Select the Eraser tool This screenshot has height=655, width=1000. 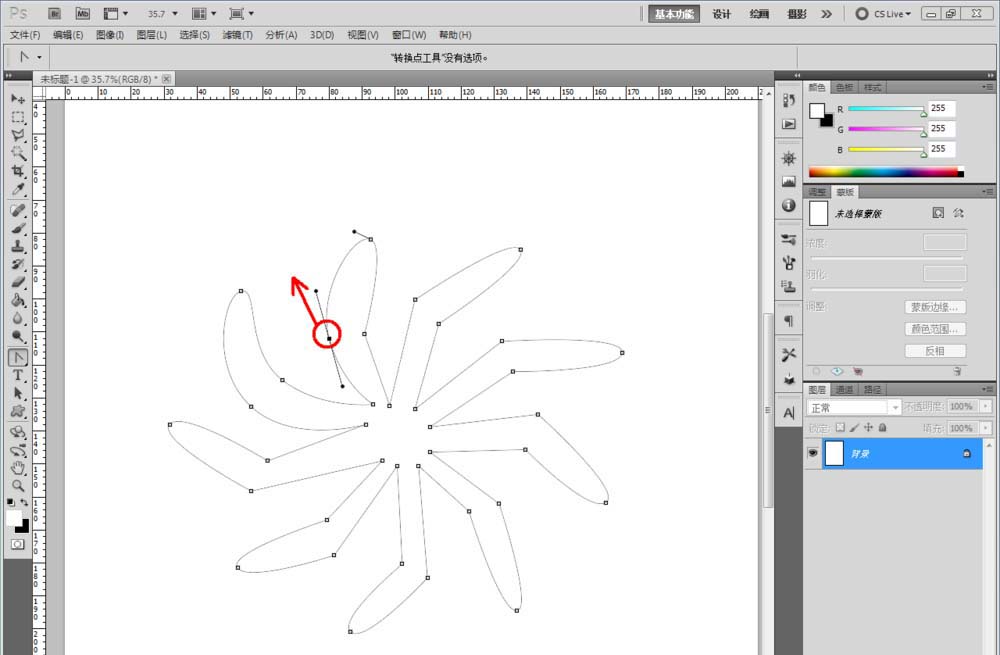tap(18, 281)
